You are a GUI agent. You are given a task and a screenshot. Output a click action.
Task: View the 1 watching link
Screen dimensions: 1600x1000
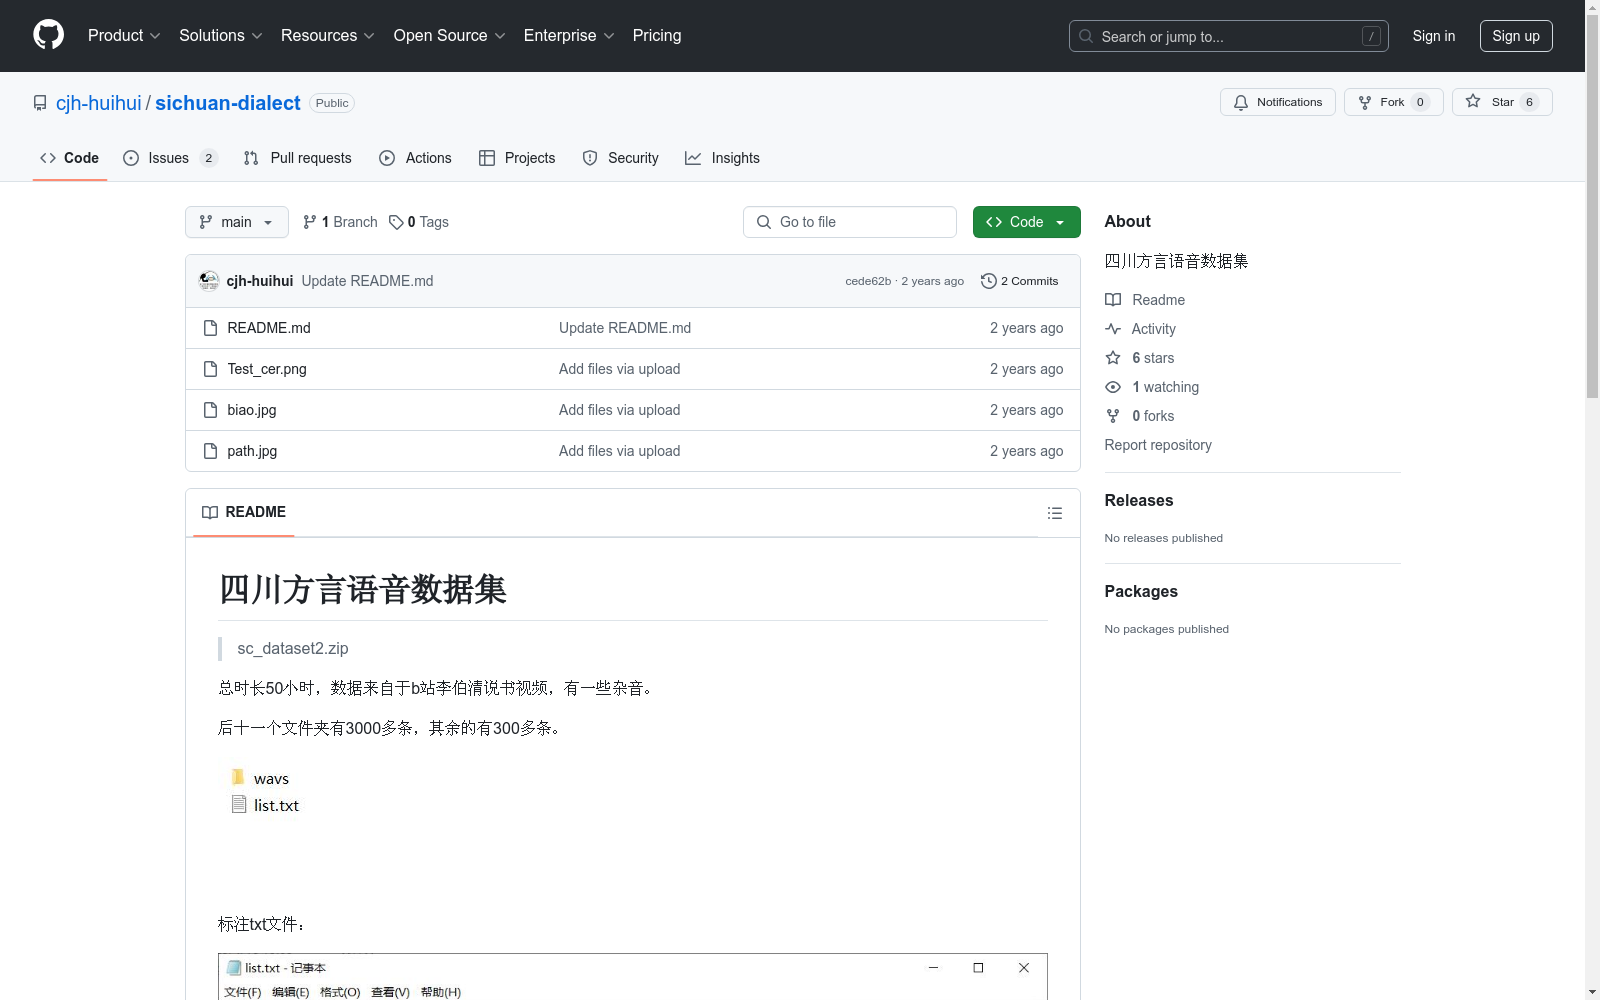tap(1152, 387)
